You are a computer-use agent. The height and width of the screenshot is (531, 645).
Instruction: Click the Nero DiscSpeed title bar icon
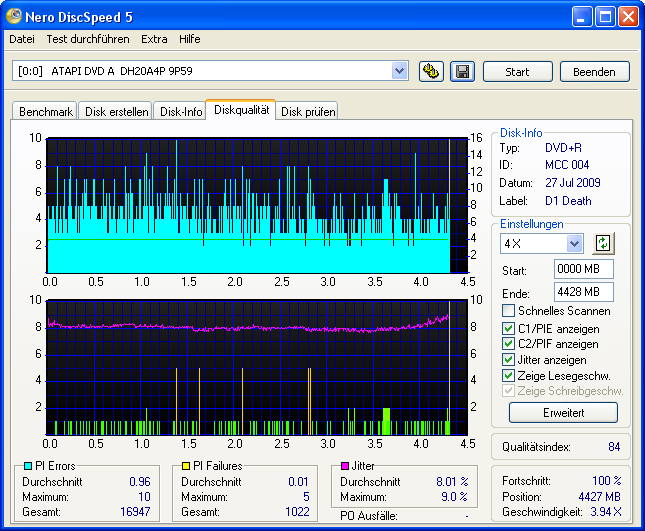[14, 16]
